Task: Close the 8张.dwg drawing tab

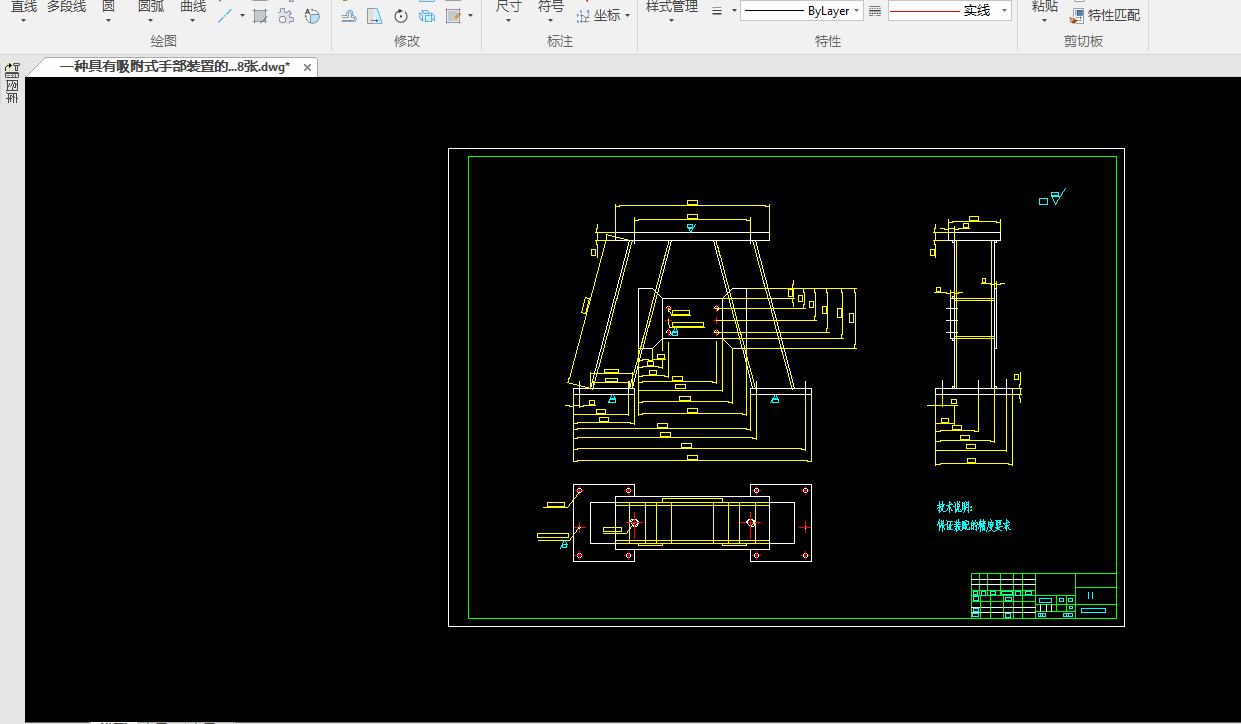Action: [x=307, y=67]
